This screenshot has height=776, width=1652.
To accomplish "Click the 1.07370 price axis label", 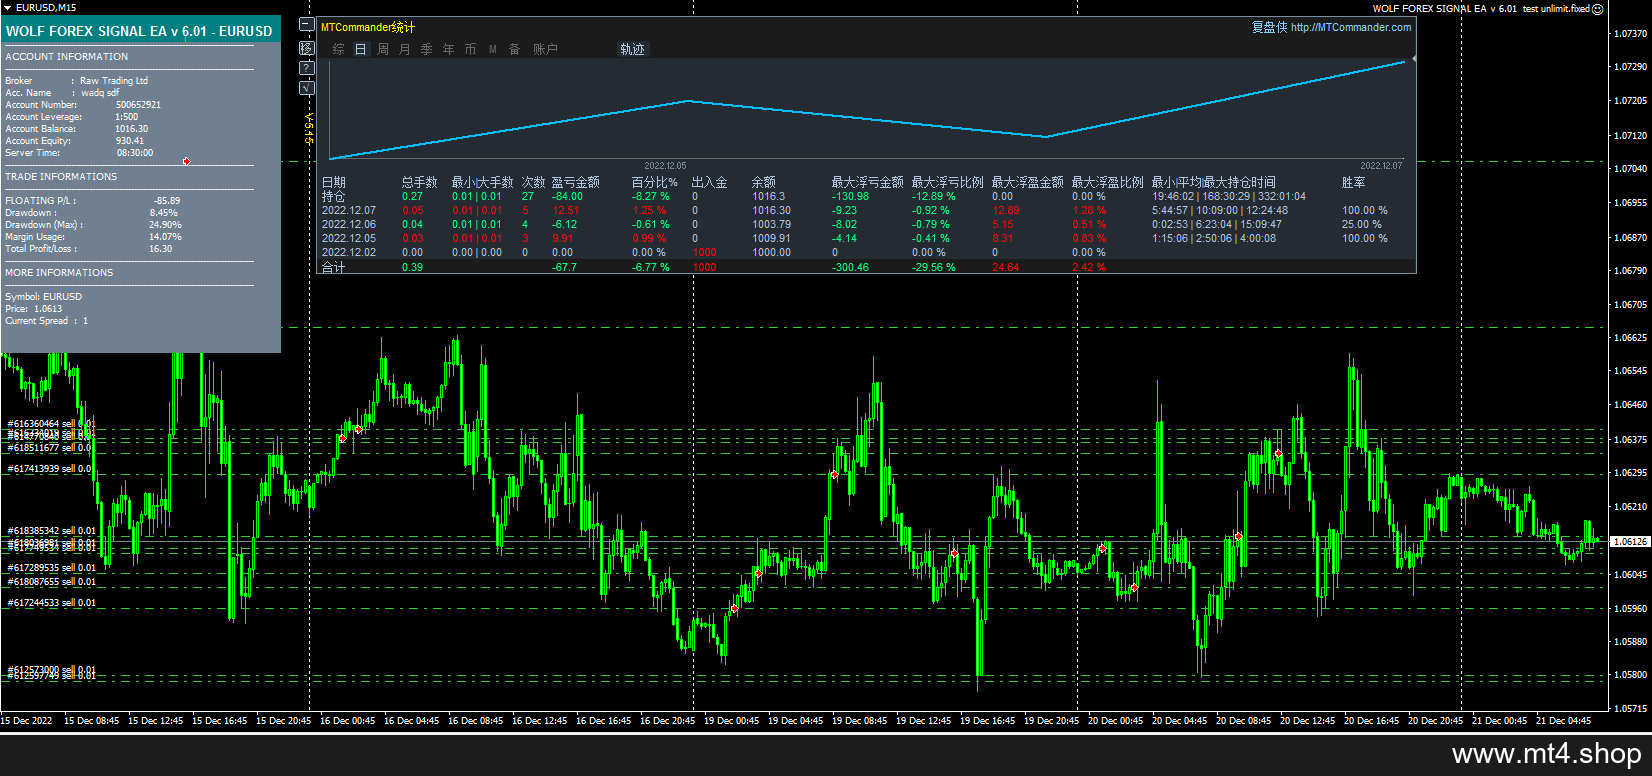I will 1631,33.
